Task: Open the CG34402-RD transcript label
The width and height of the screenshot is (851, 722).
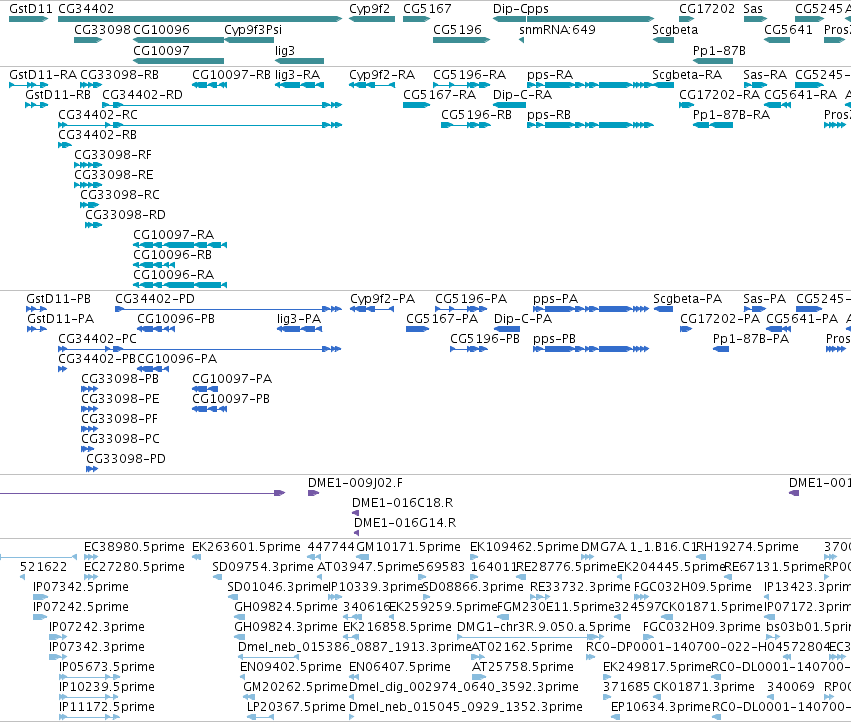Action: coord(142,94)
